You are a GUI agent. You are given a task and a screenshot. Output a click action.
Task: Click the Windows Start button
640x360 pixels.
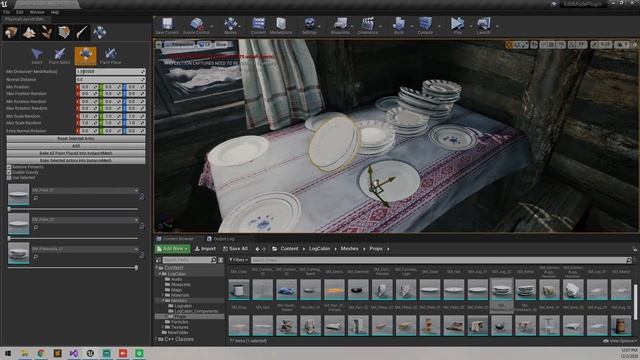8,353
